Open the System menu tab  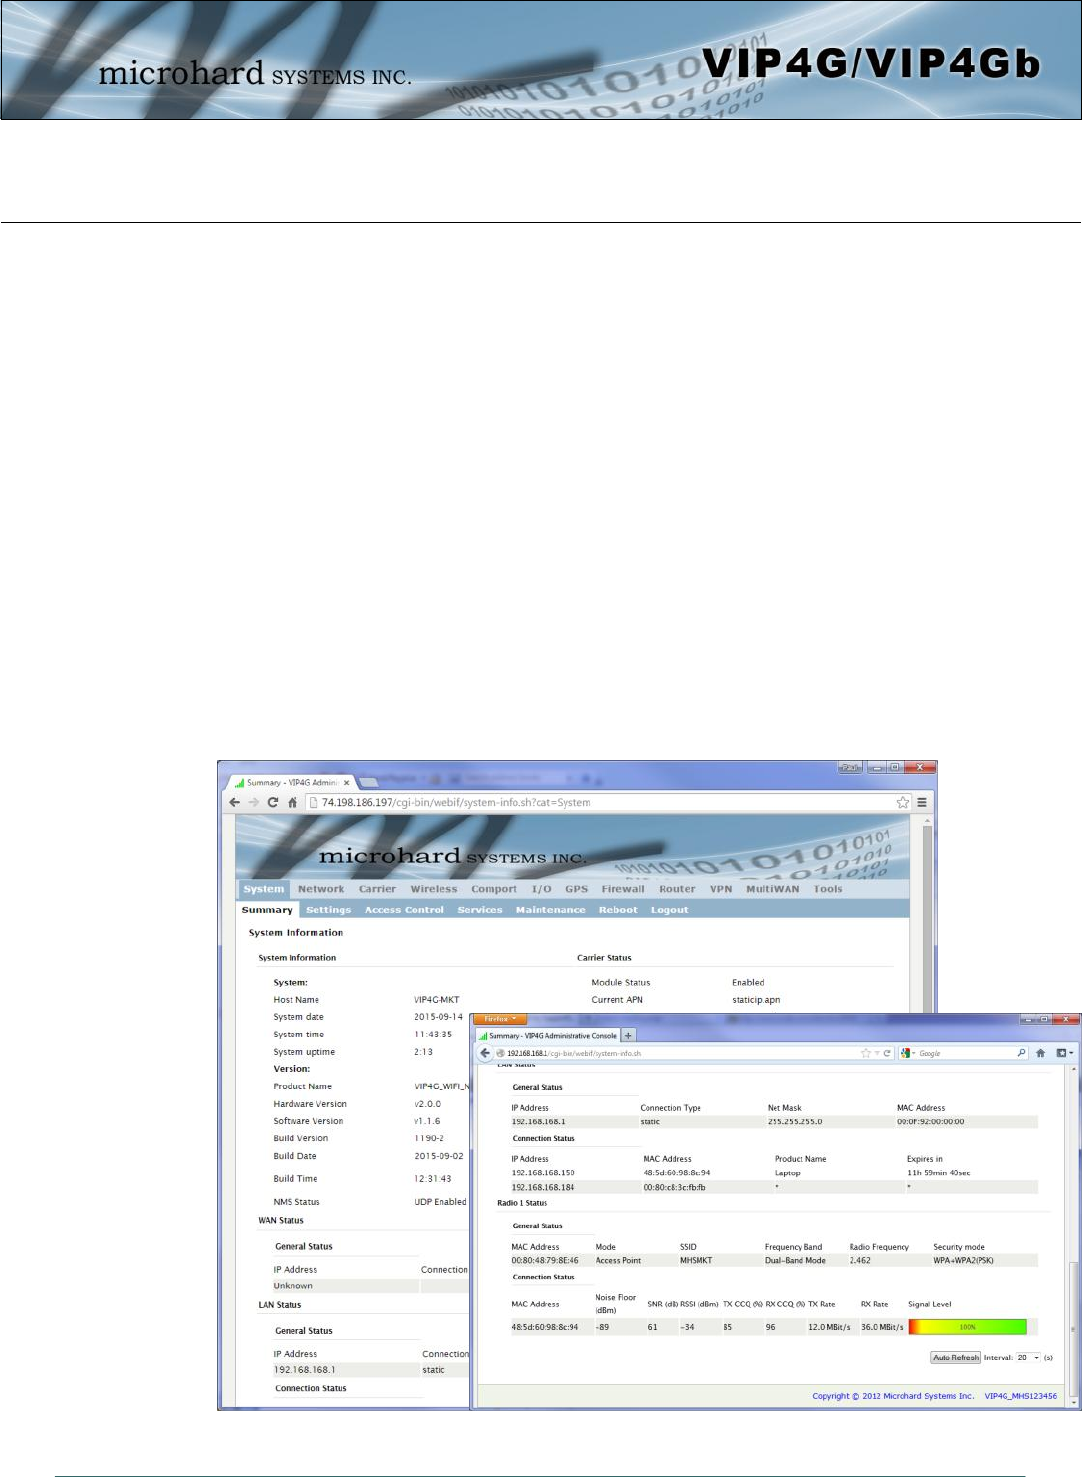point(264,889)
